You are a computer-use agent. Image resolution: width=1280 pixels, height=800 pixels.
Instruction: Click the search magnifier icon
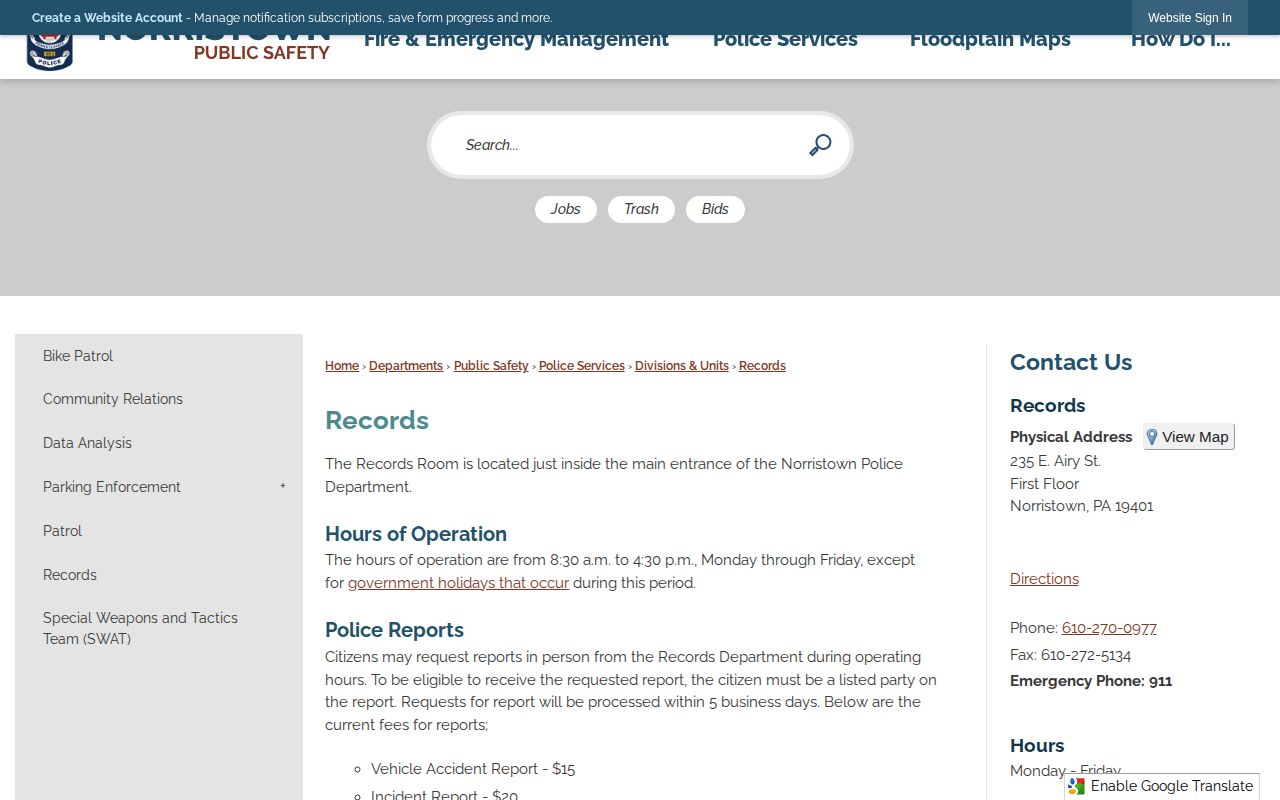tap(820, 145)
